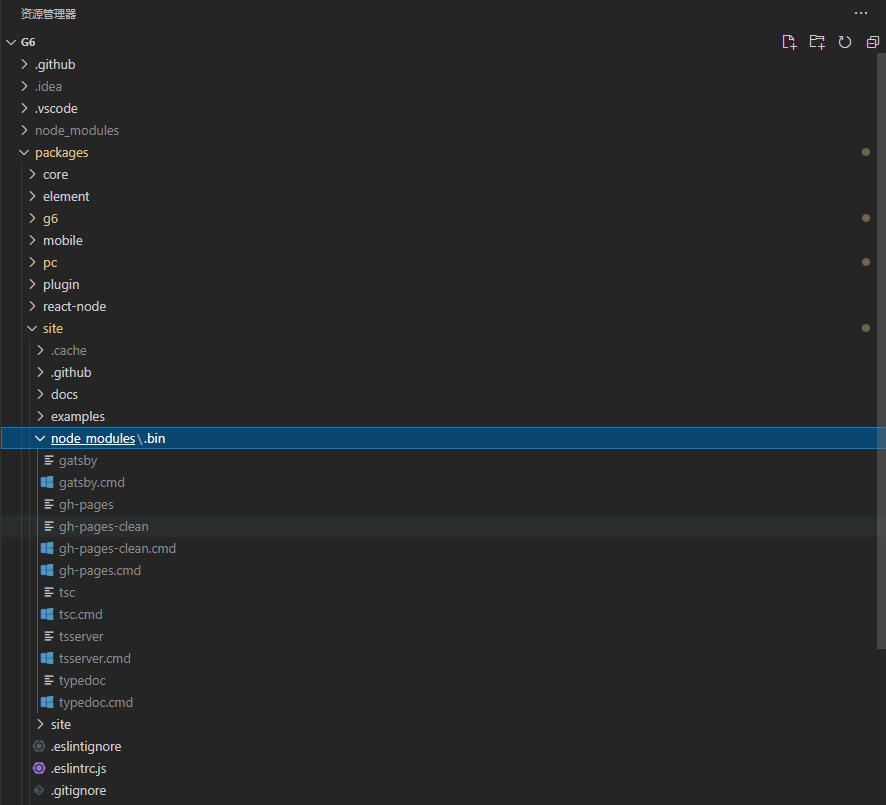Click the Windows icon beside gatsby.cmd
This screenshot has height=805, width=886.
pos(47,482)
